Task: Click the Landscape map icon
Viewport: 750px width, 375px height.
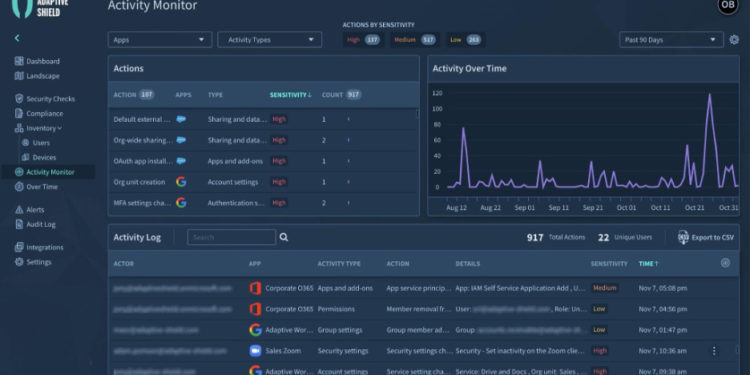Action: point(19,76)
